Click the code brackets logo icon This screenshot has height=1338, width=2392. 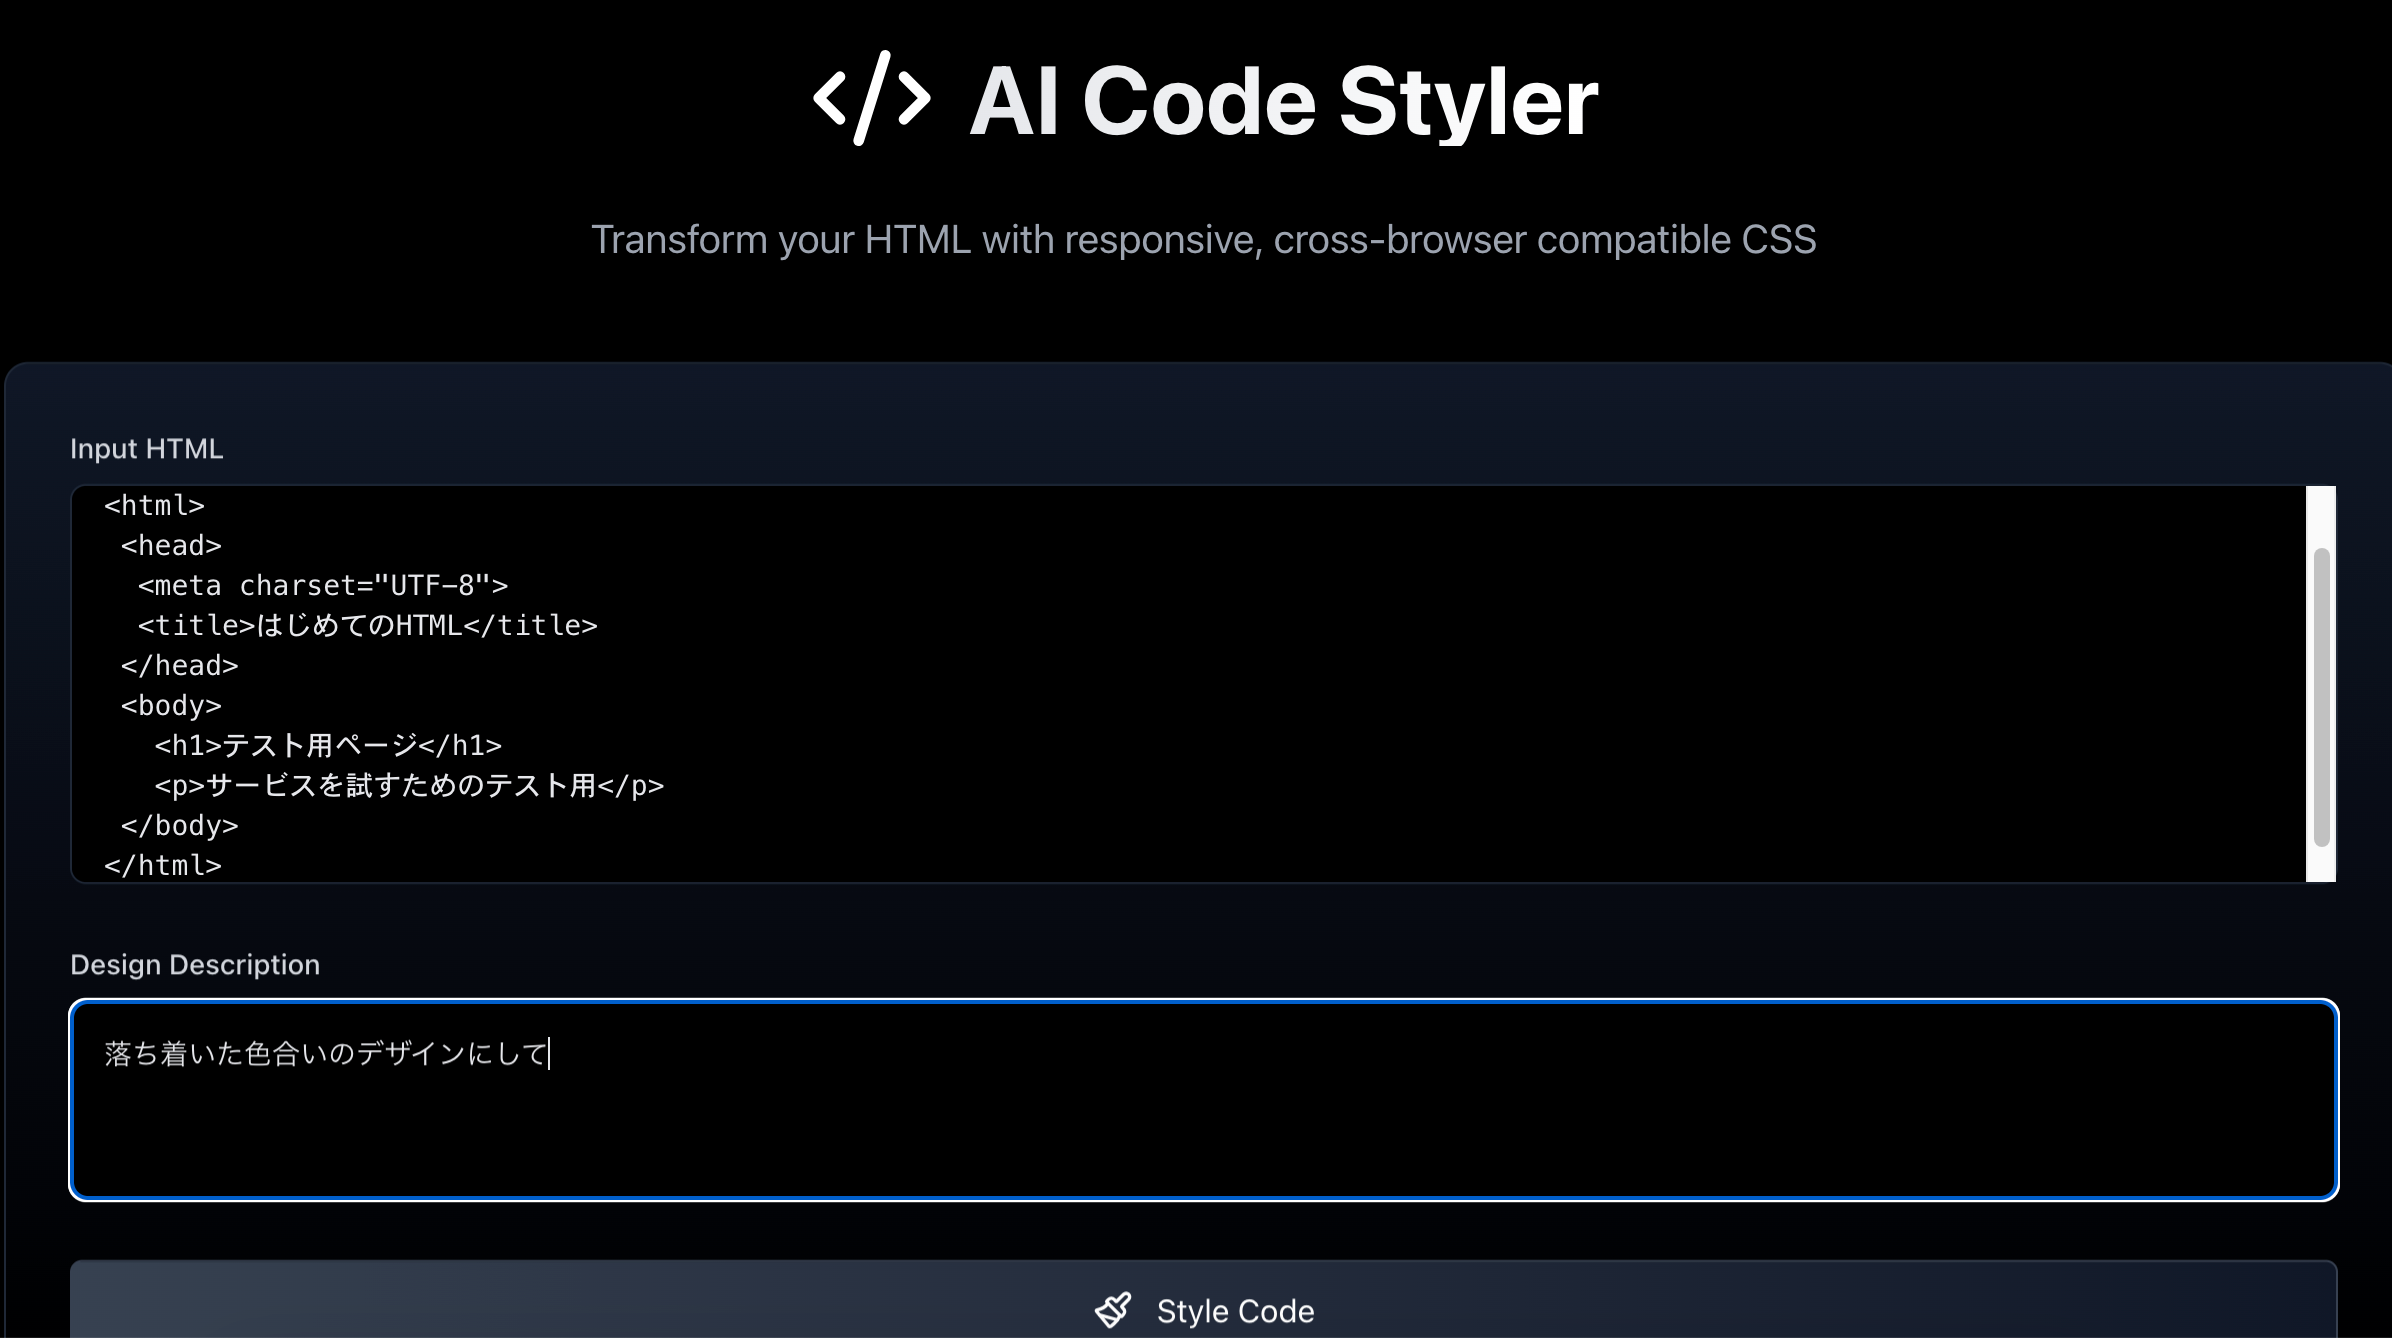pyautogui.click(x=871, y=99)
